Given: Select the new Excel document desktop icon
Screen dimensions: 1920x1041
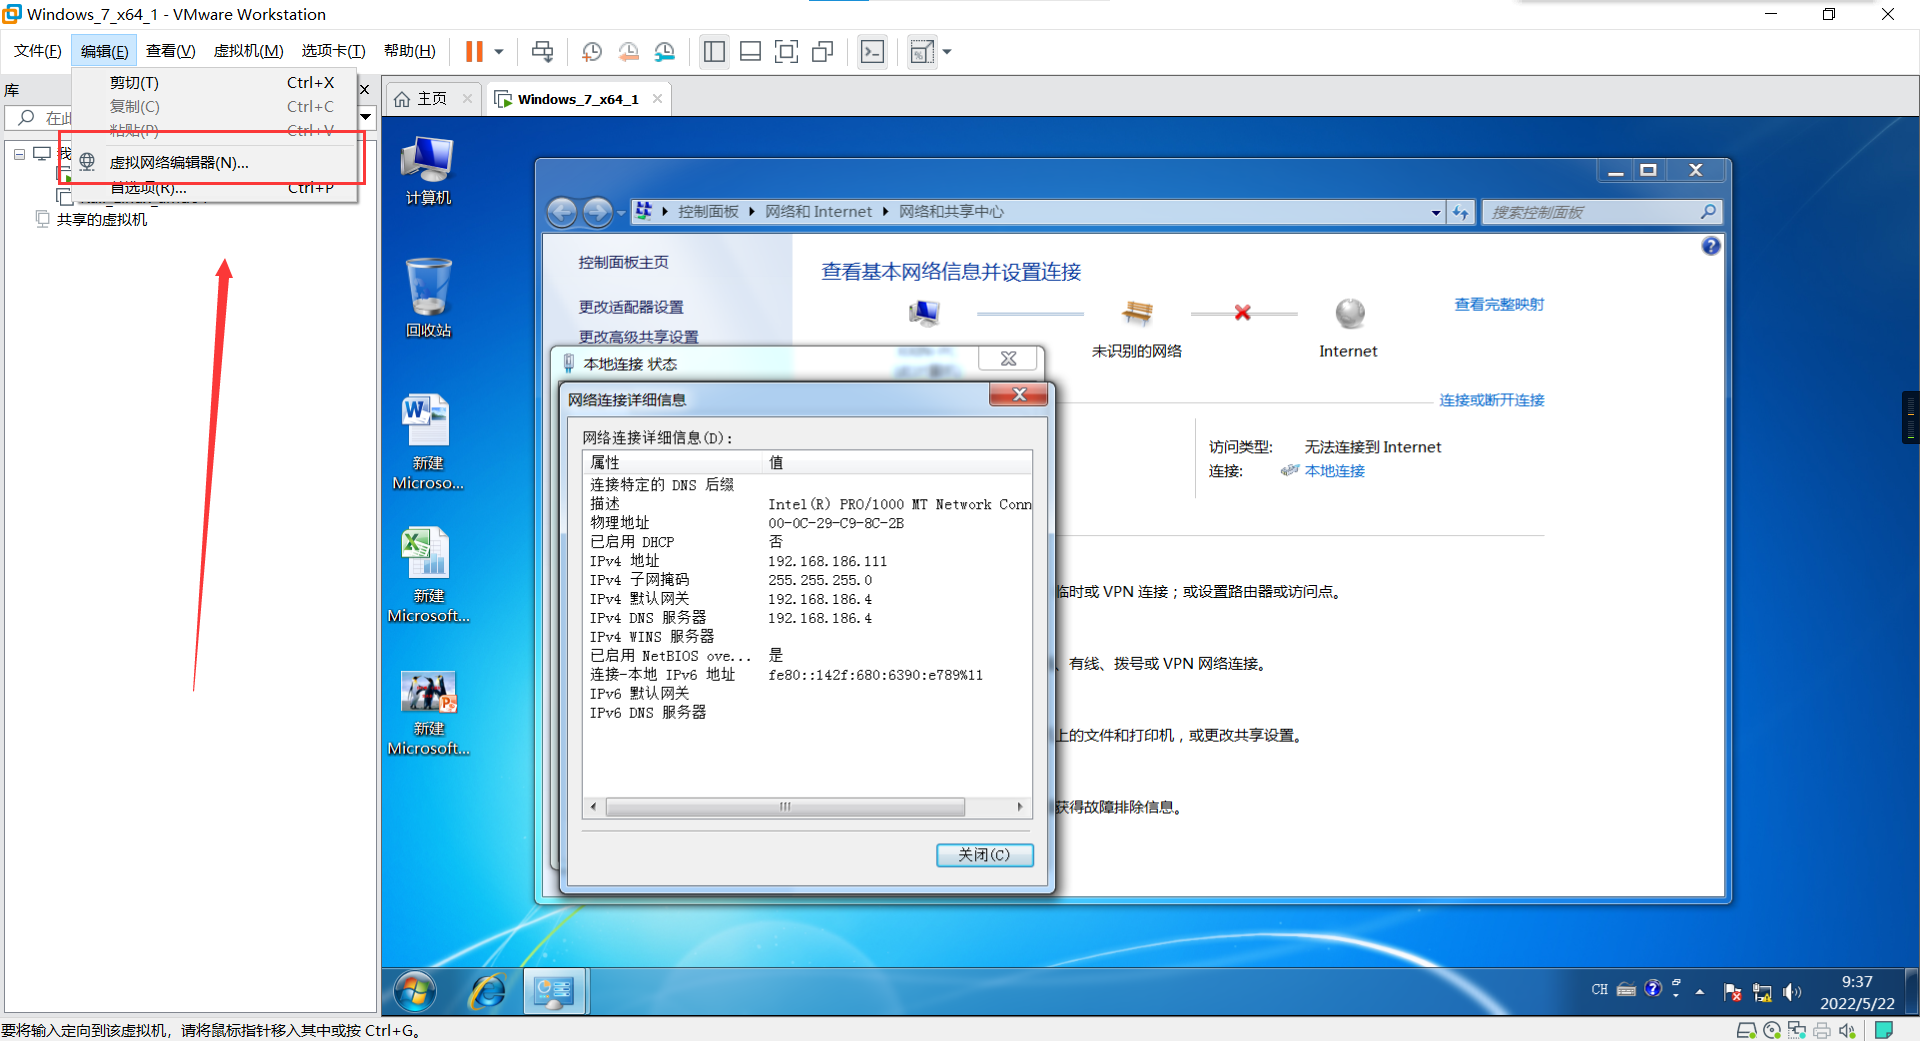Looking at the screenshot, I should [428, 574].
